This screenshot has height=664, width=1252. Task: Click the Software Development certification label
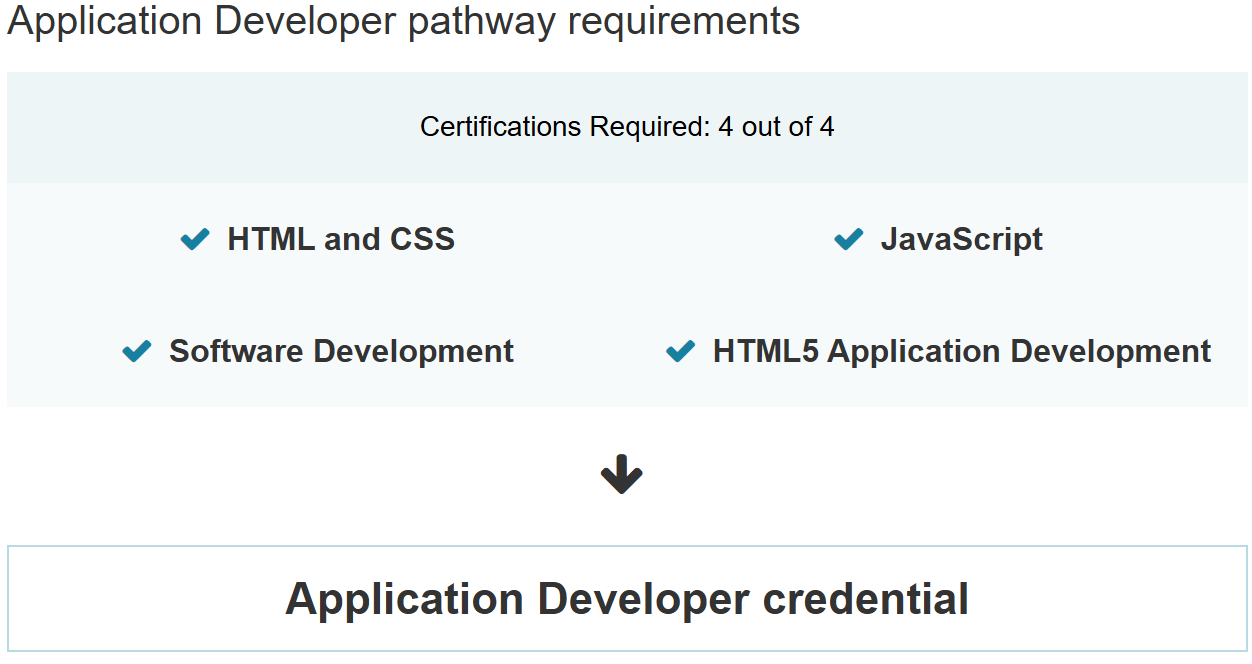point(340,351)
